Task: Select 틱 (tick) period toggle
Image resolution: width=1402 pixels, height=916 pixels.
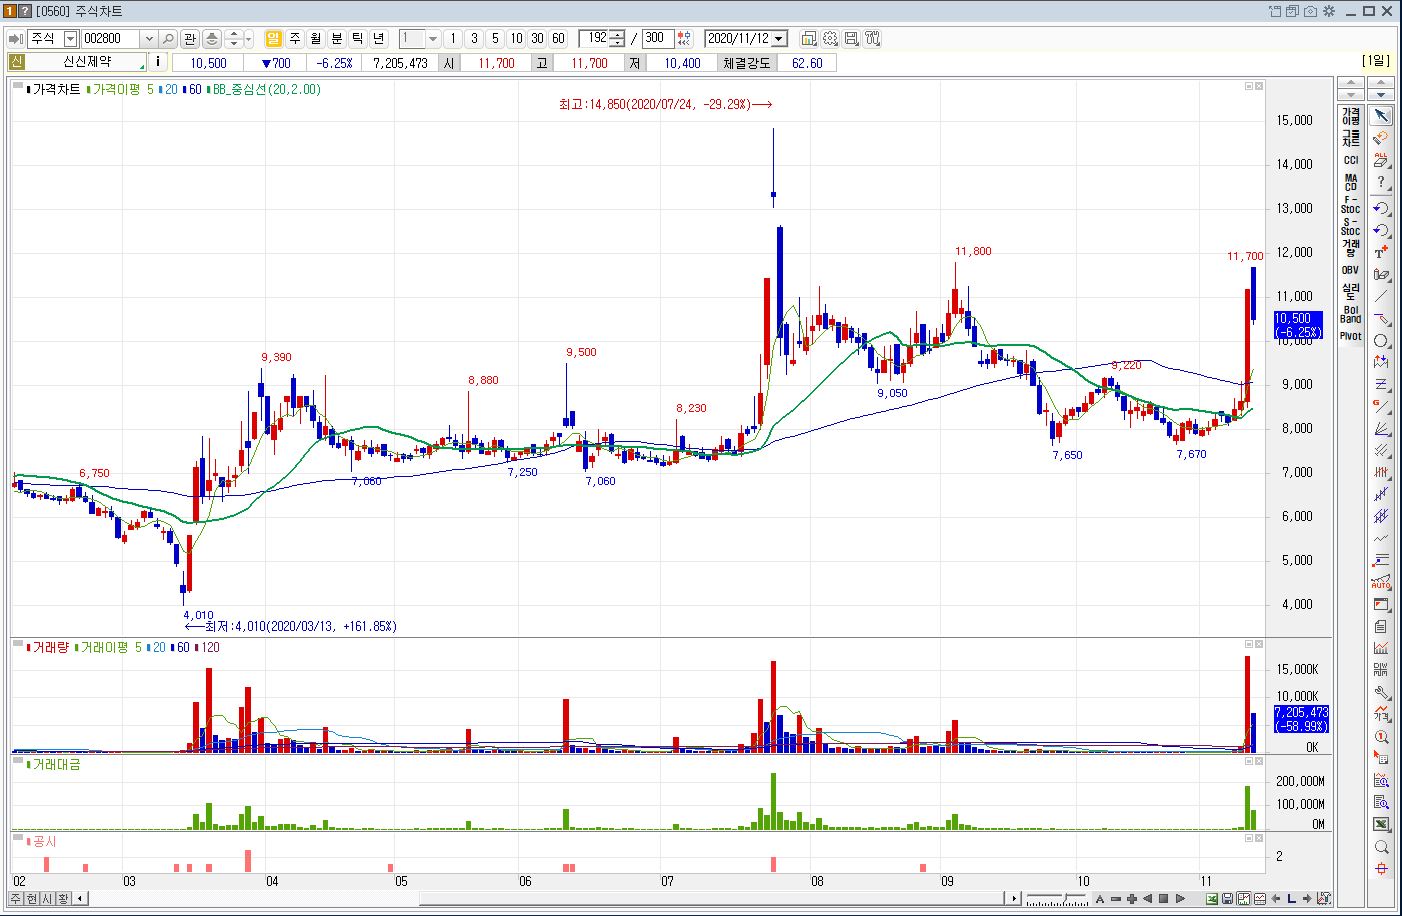Action: (x=357, y=38)
